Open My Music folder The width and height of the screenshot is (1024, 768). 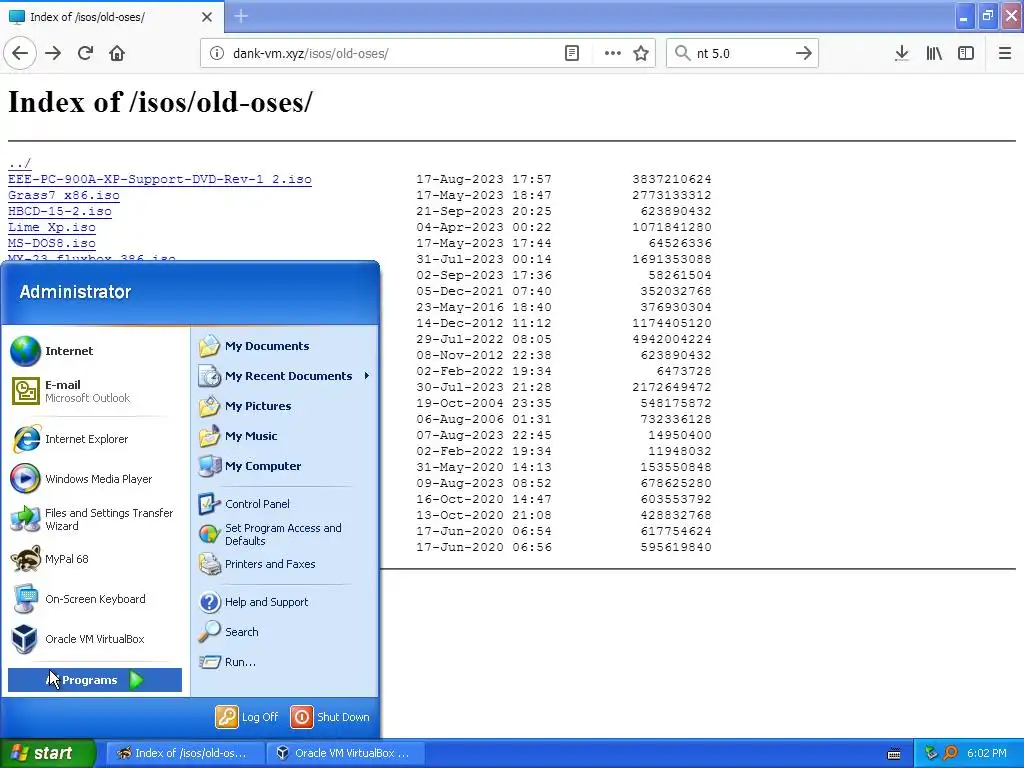284,436
